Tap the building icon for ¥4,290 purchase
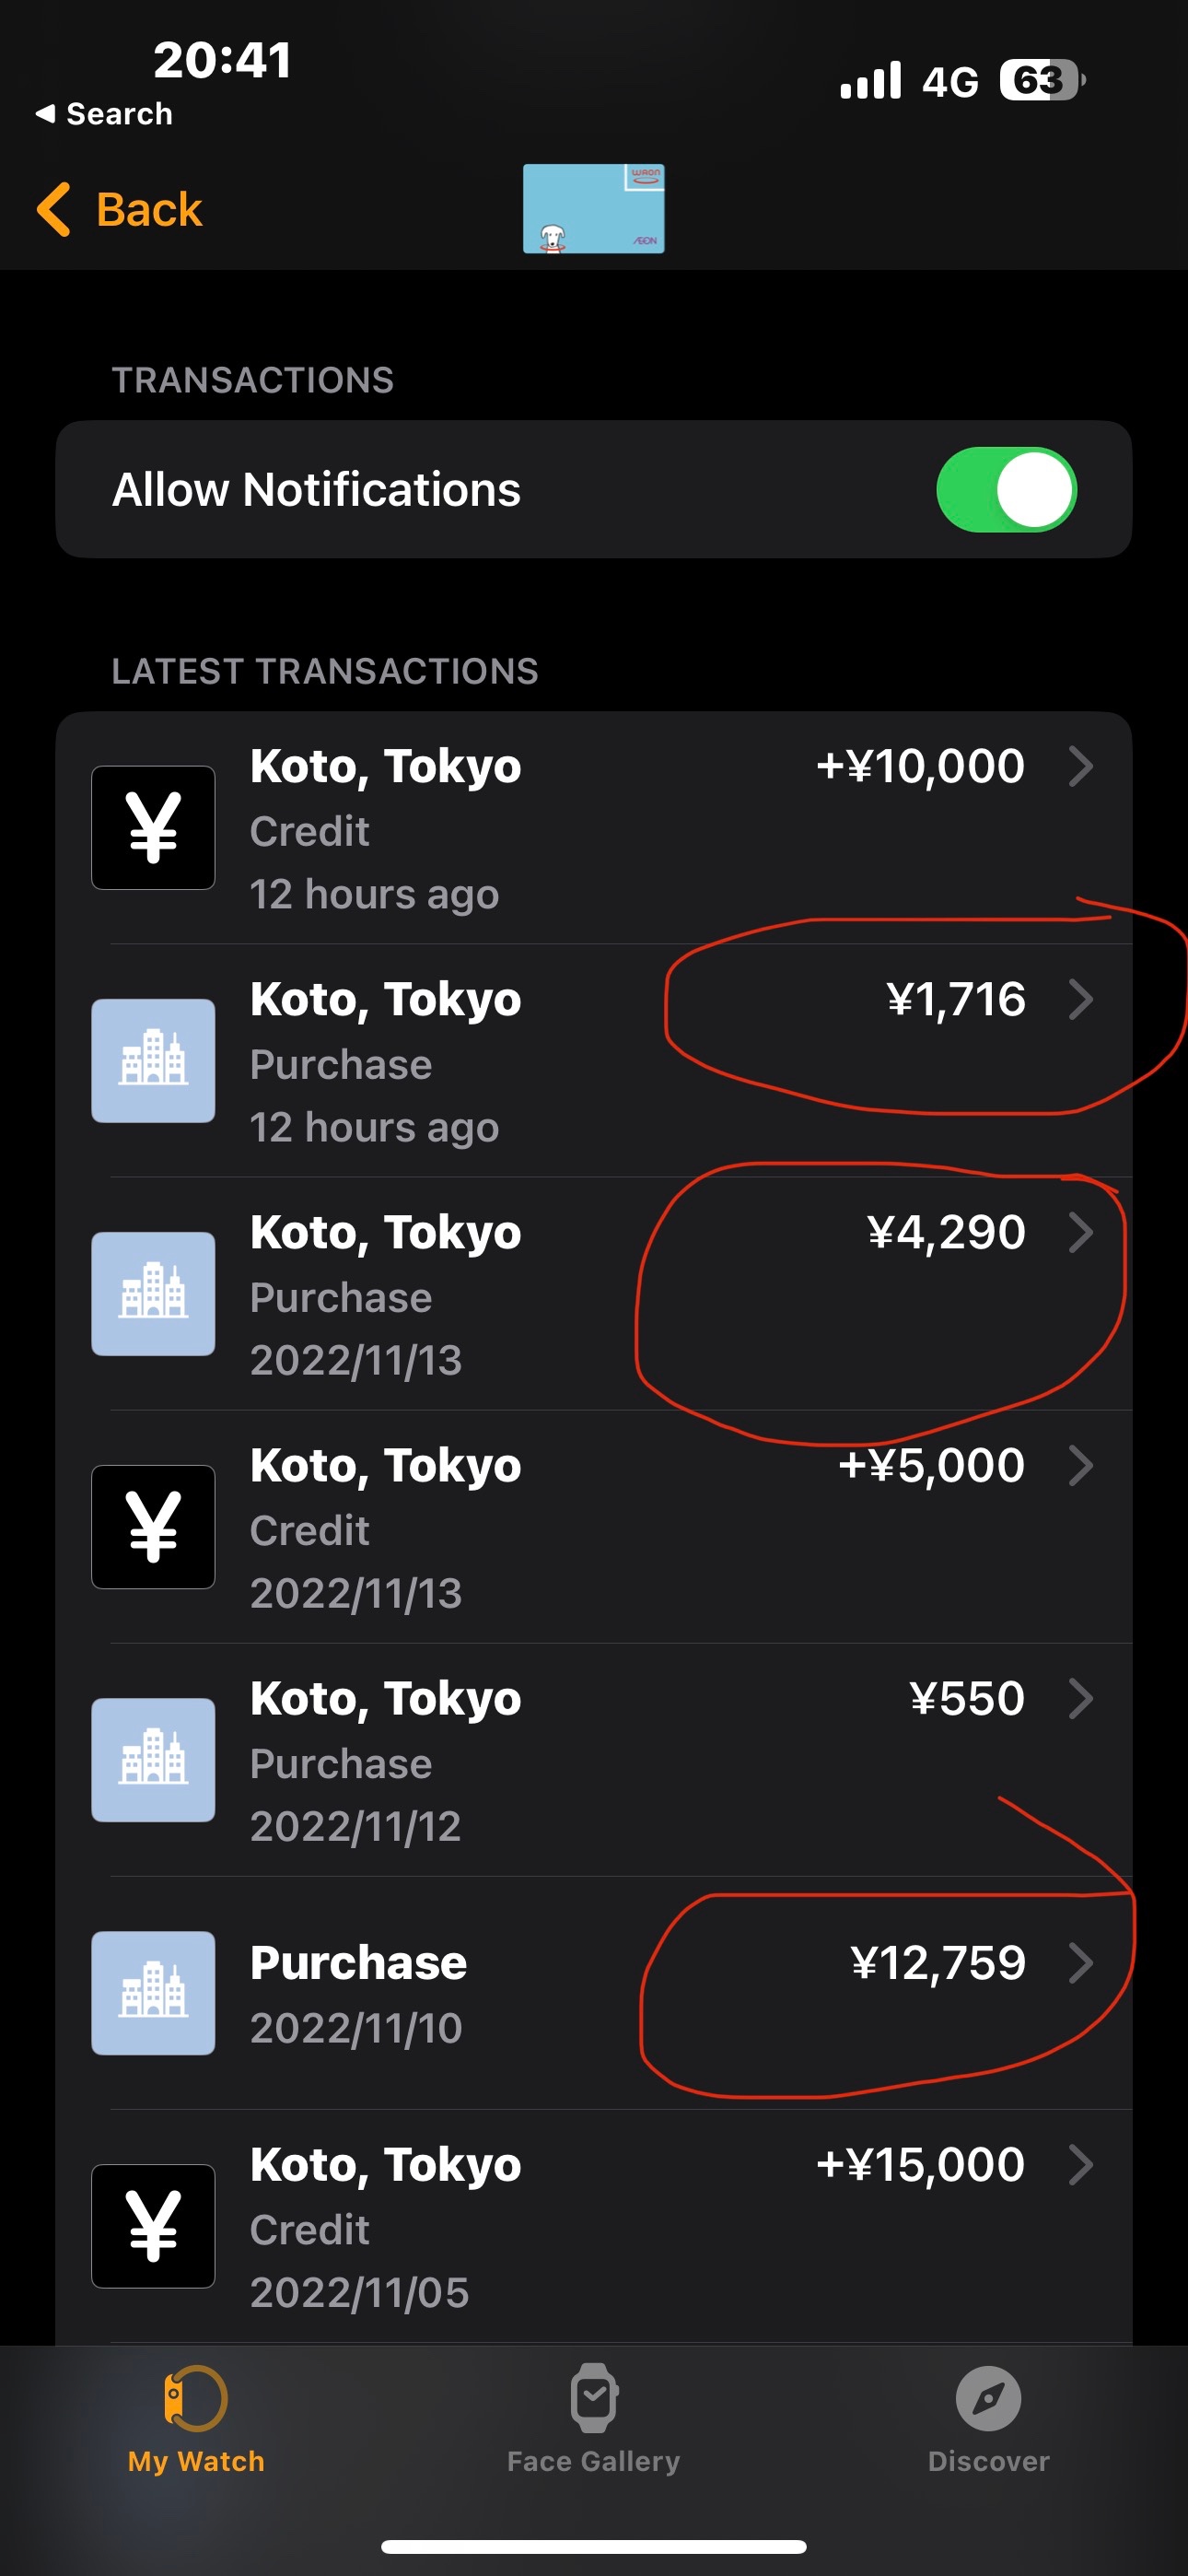Image resolution: width=1188 pixels, height=2576 pixels. pyautogui.click(x=153, y=1293)
